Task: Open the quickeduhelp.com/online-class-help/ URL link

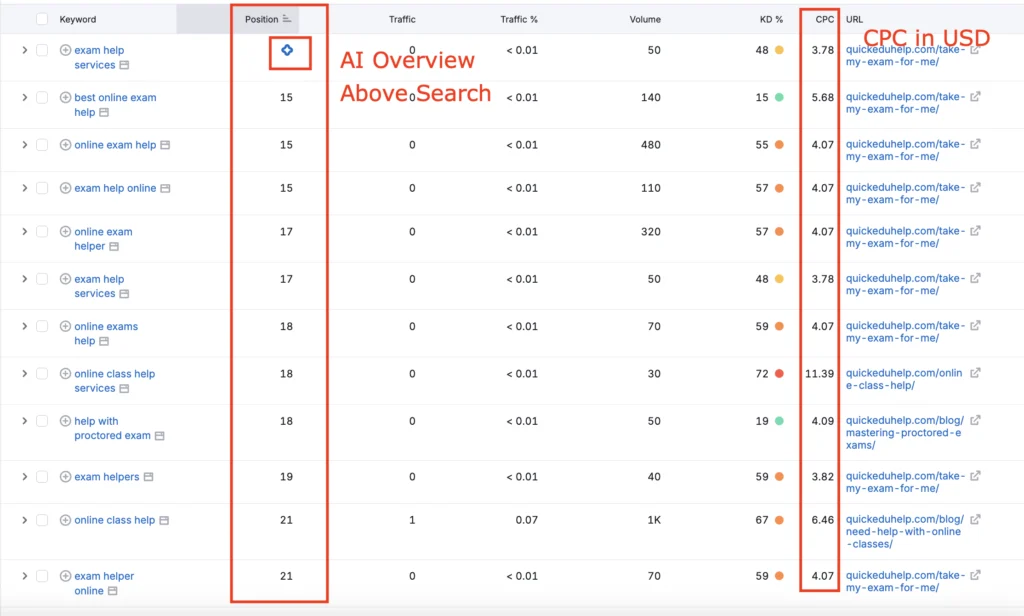Action: coord(904,379)
